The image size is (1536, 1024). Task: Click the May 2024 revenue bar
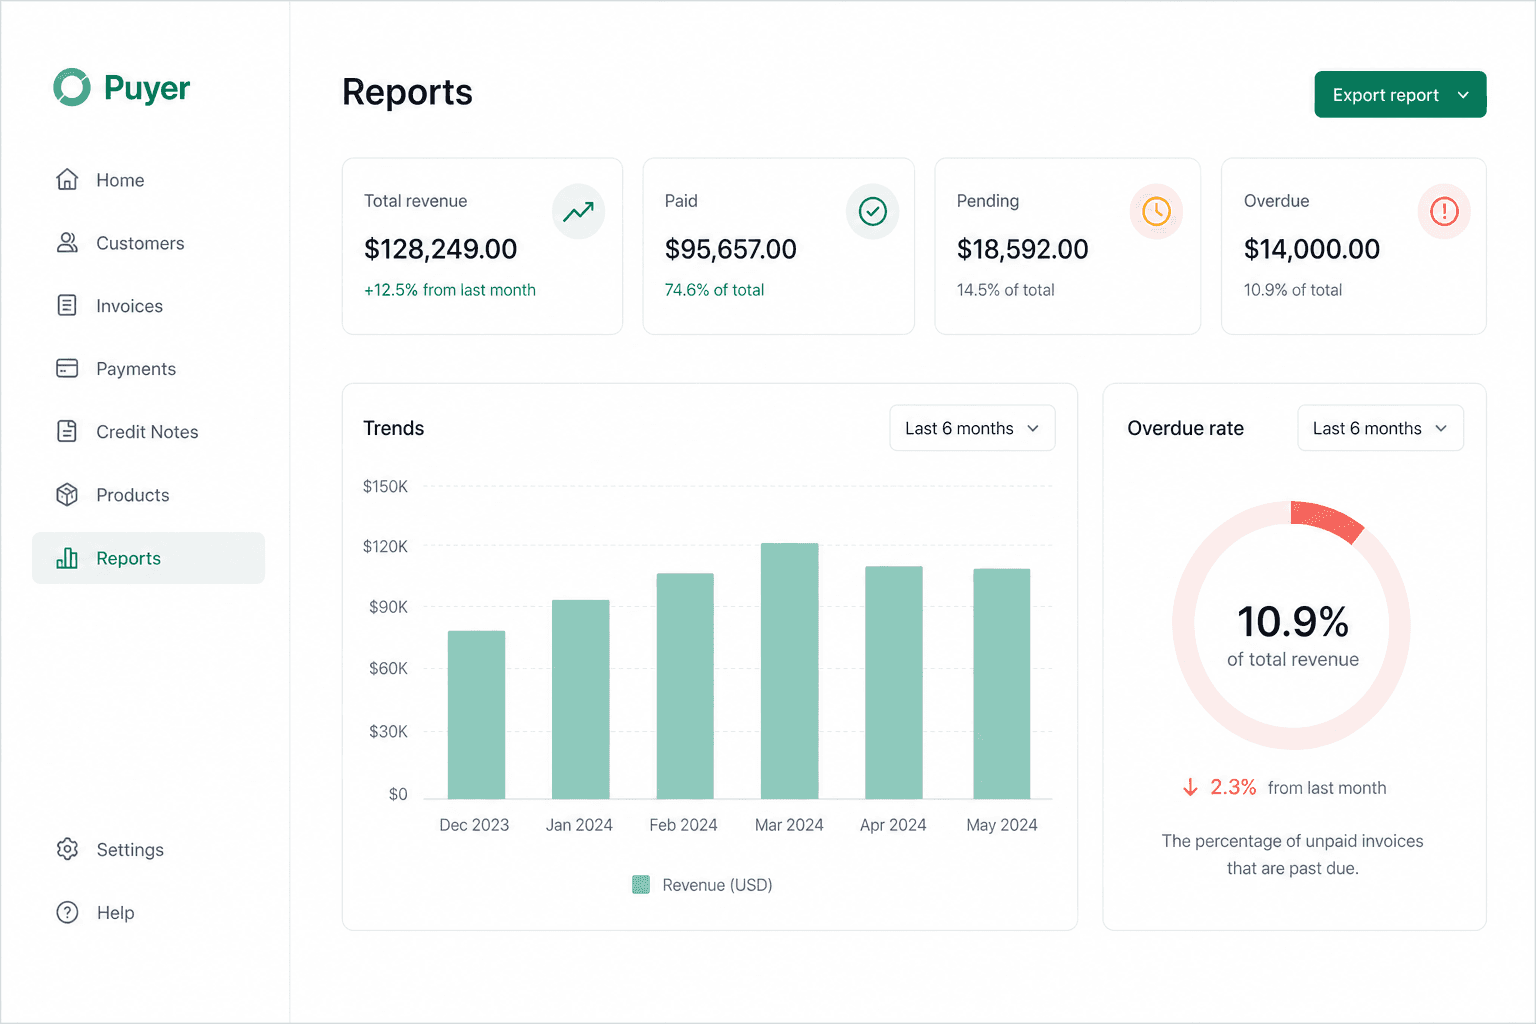click(x=1002, y=684)
